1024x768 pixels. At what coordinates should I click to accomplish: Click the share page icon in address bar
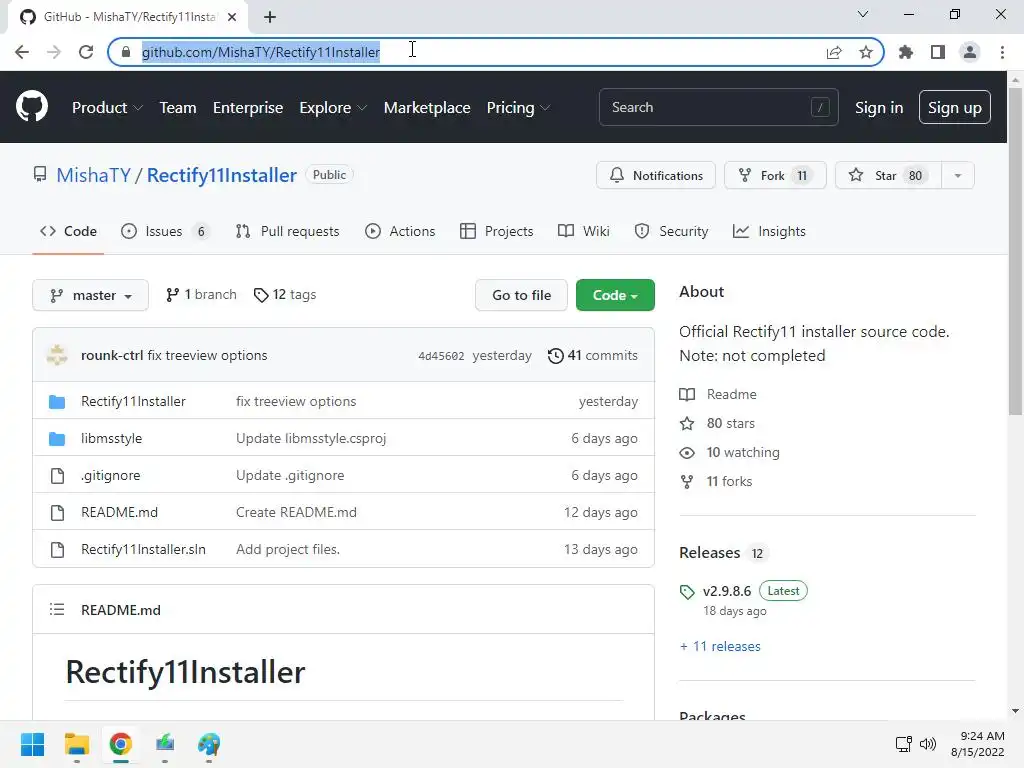834,52
